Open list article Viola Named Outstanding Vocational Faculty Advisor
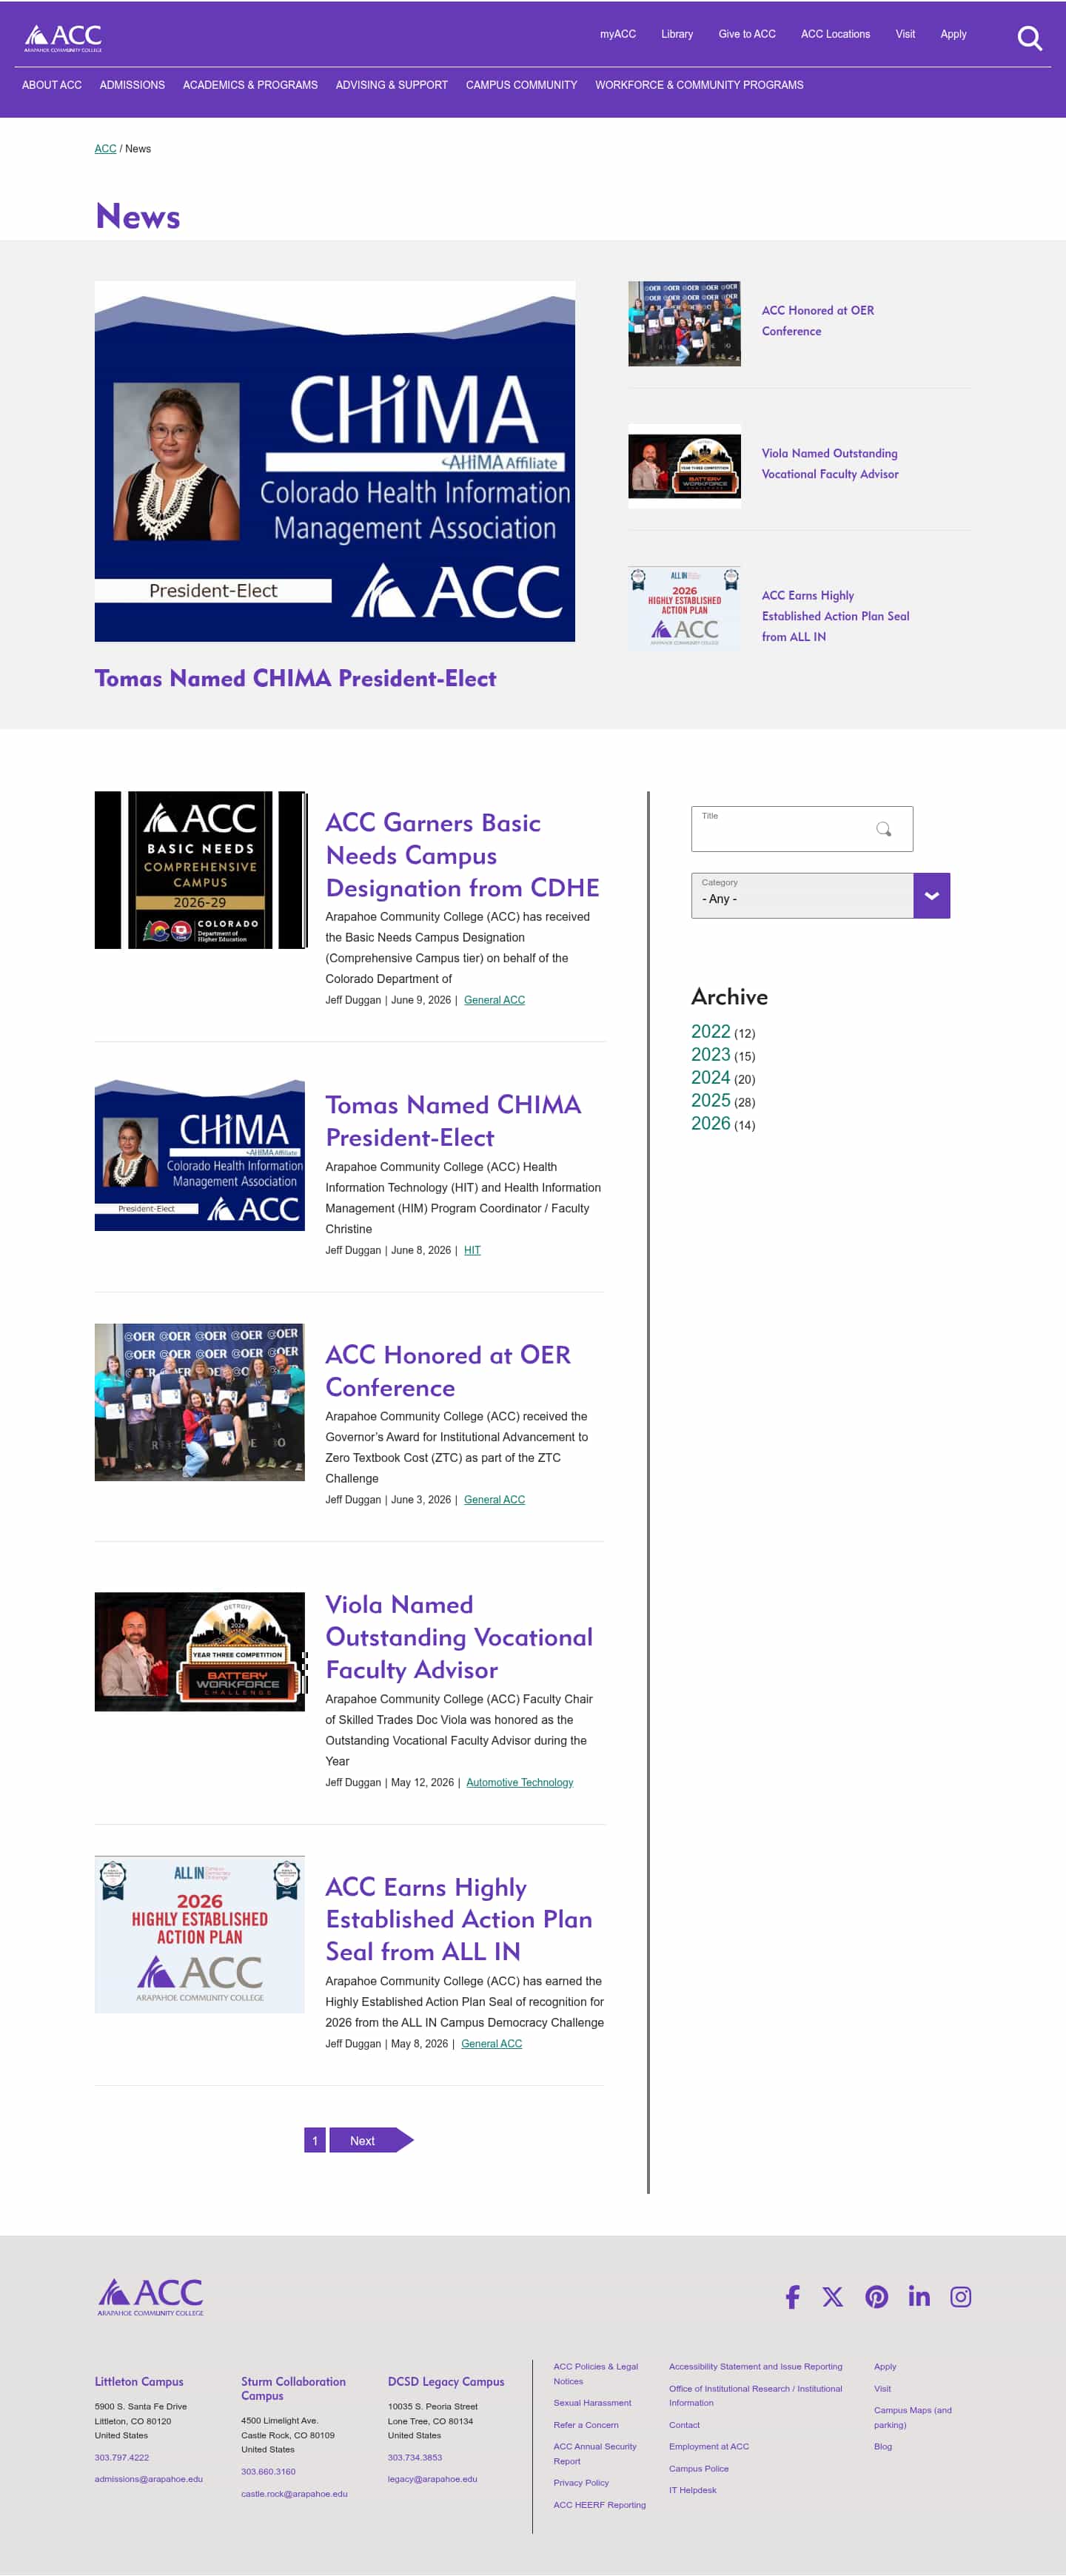 (459, 1637)
